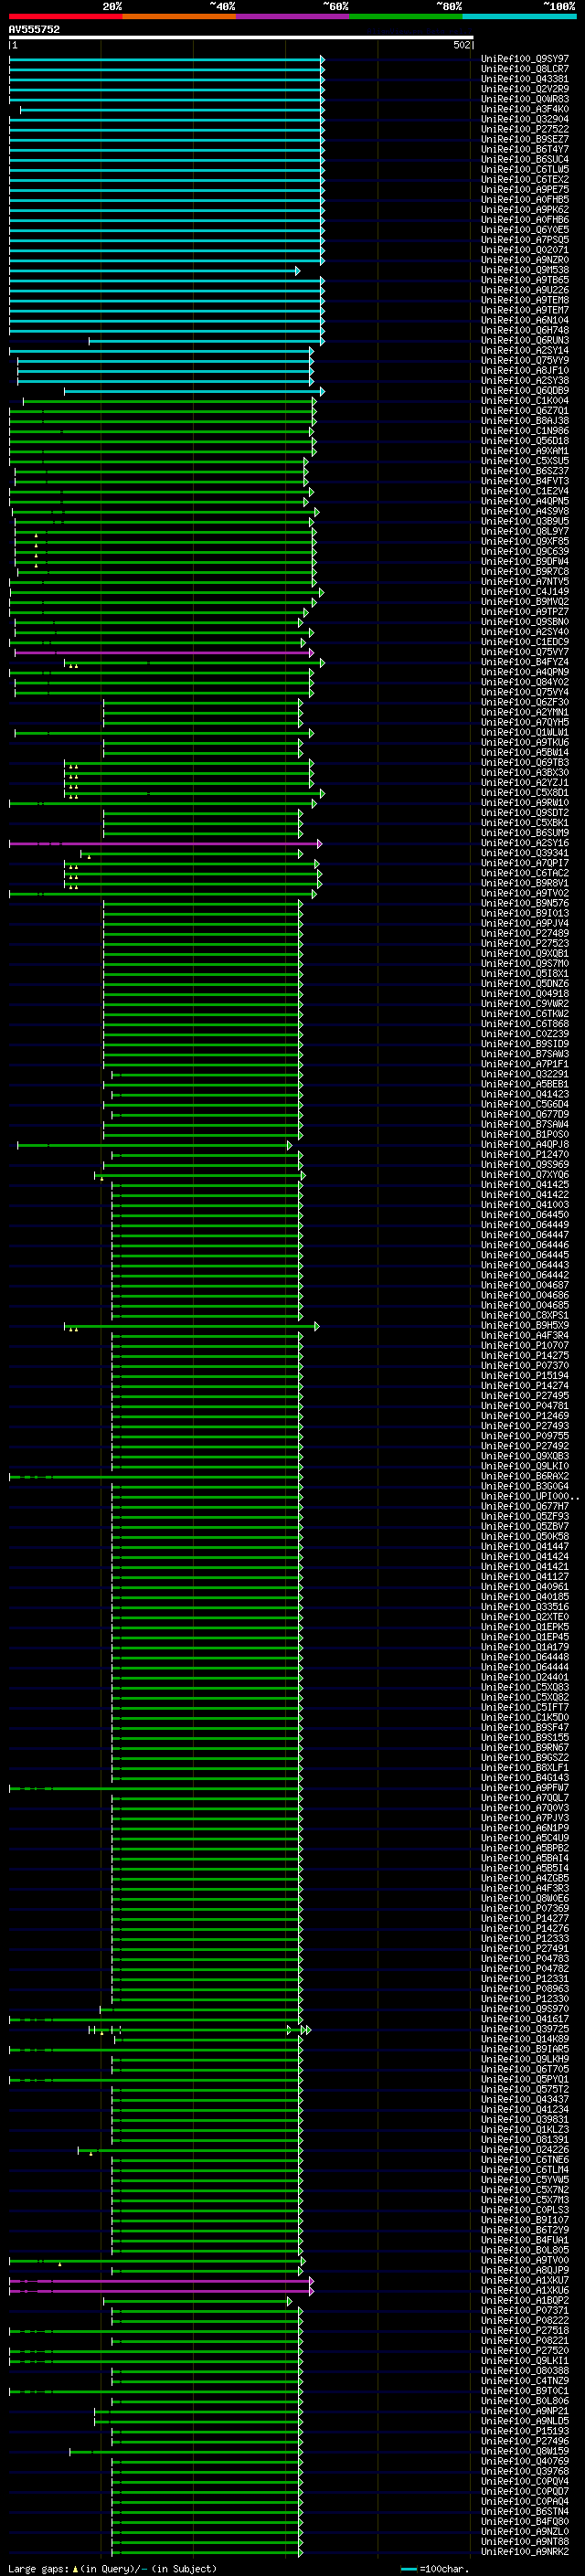Image resolution: width=585 pixels, height=2576 pixels.
Task: Select UniRef100_P27522 label
Action: pyautogui.click(x=525, y=129)
